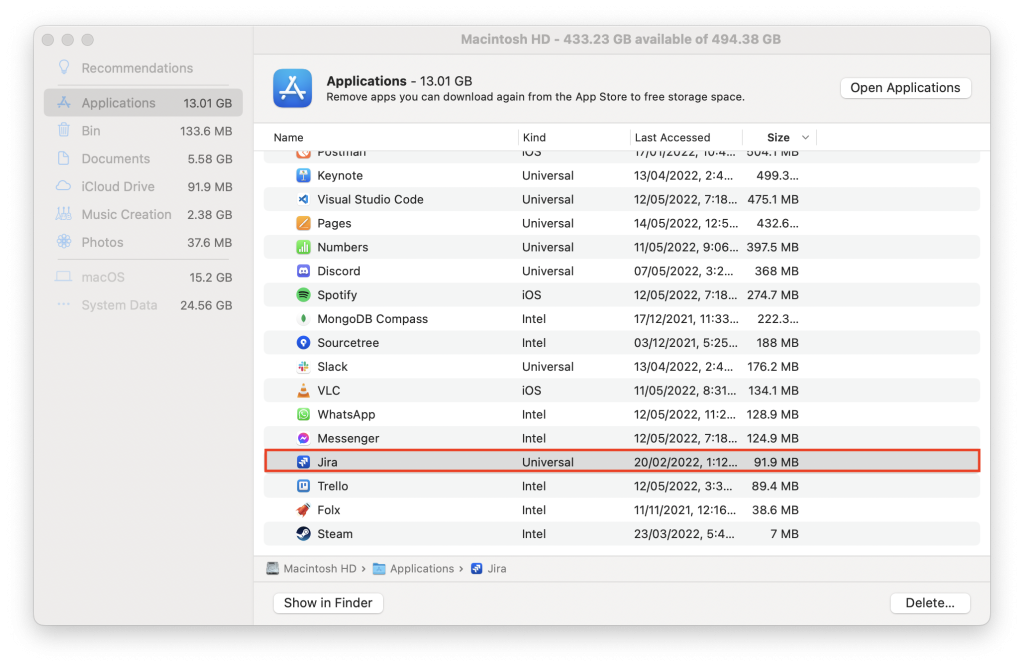The width and height of the screenshot is (1024, 667).
Task: Select Photos in the sidebar
Action: click(x=143, y=242)
